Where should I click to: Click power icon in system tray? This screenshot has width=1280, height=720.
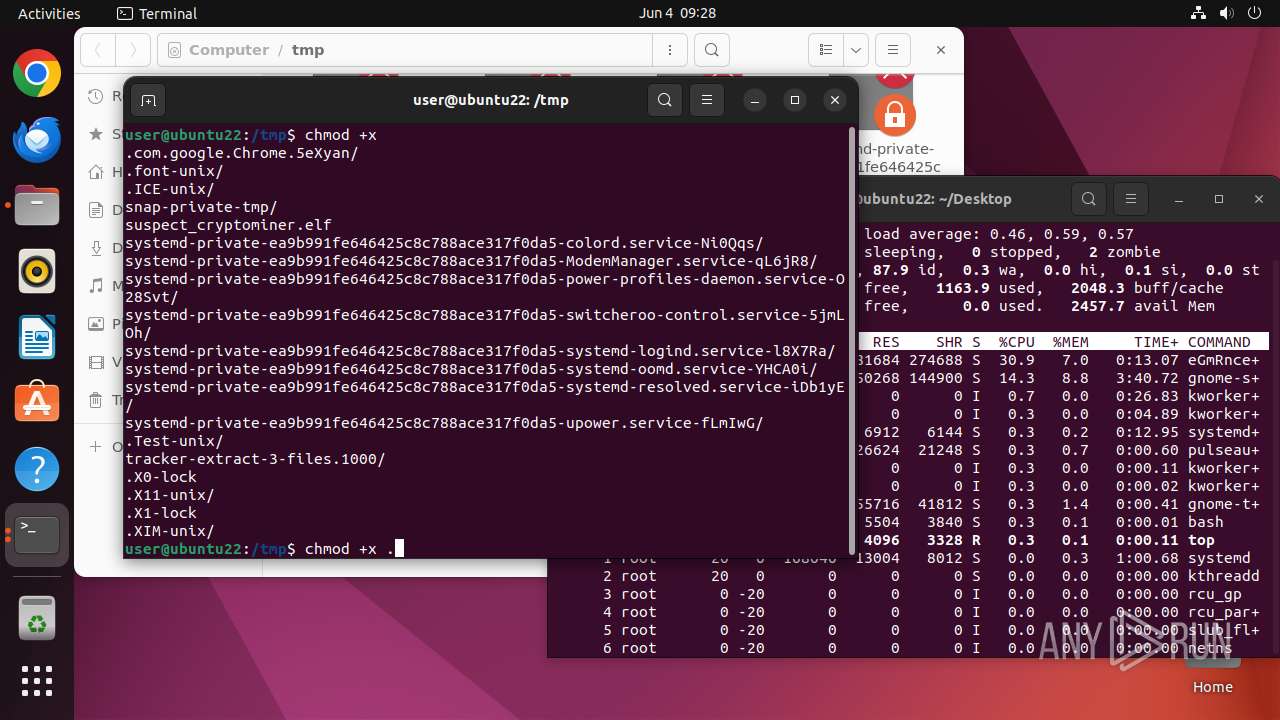(x=1255, y=13)
